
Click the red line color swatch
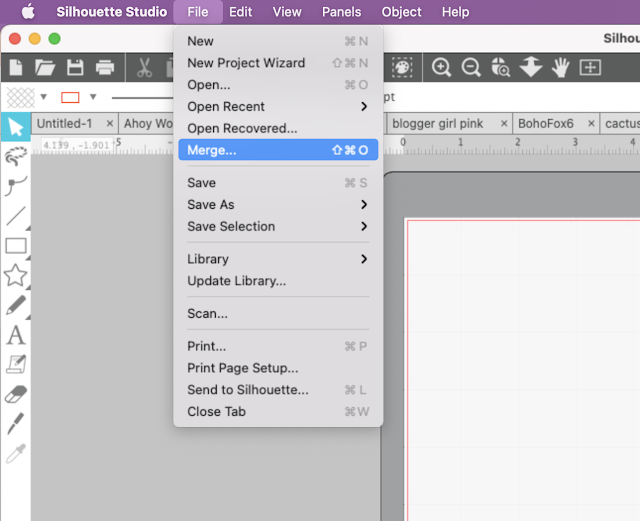pos(70,97)
